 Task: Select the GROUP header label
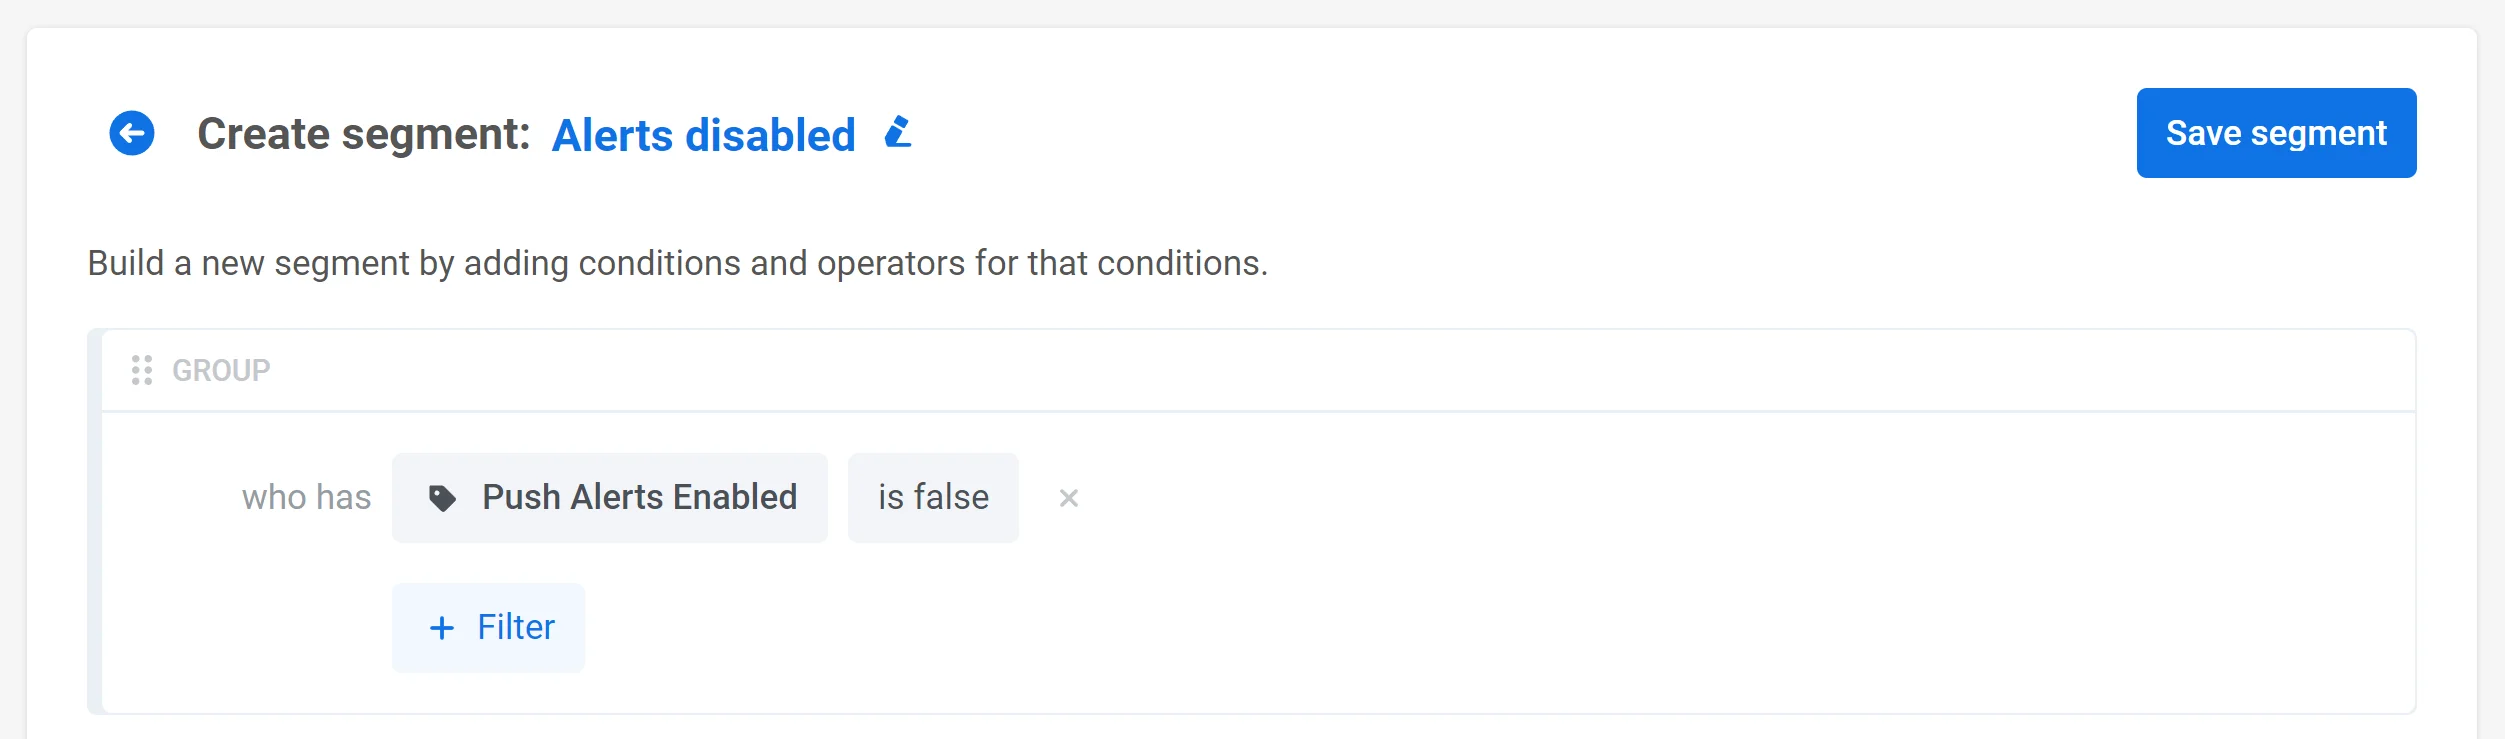[221, 369]
